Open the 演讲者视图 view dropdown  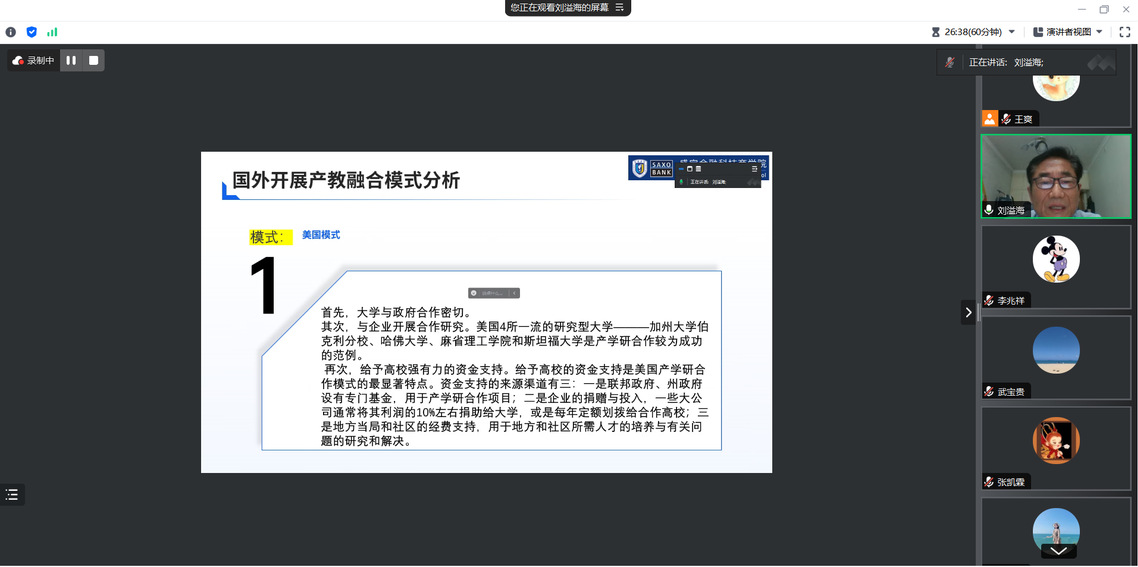pyautogui.click(x=1099, y=32)
